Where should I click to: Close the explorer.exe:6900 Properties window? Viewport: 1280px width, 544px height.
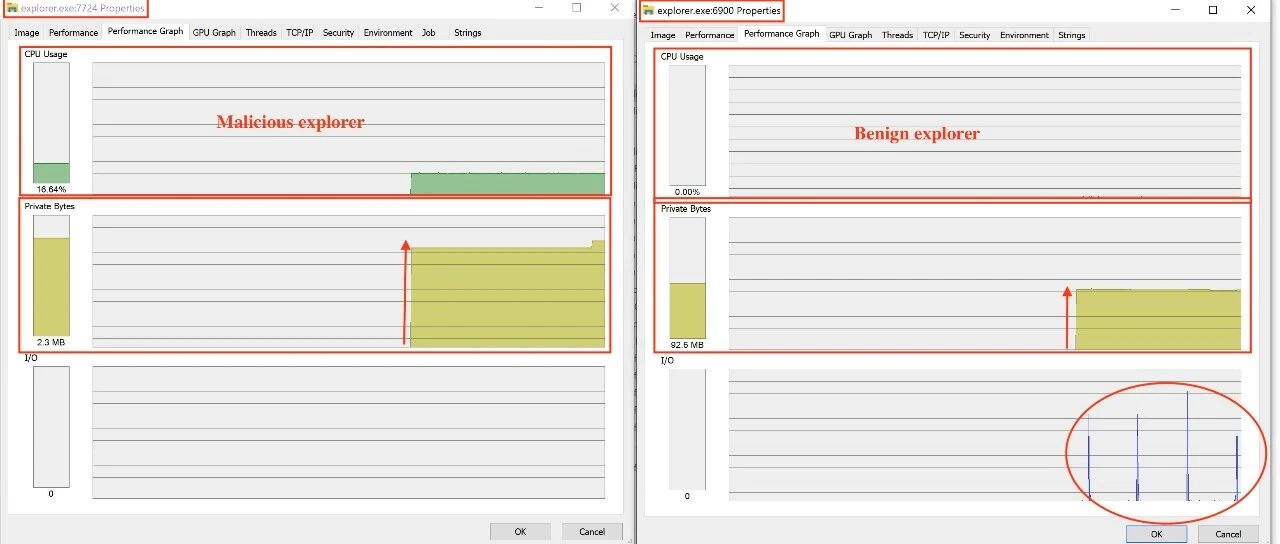[x=1251, y=10]
